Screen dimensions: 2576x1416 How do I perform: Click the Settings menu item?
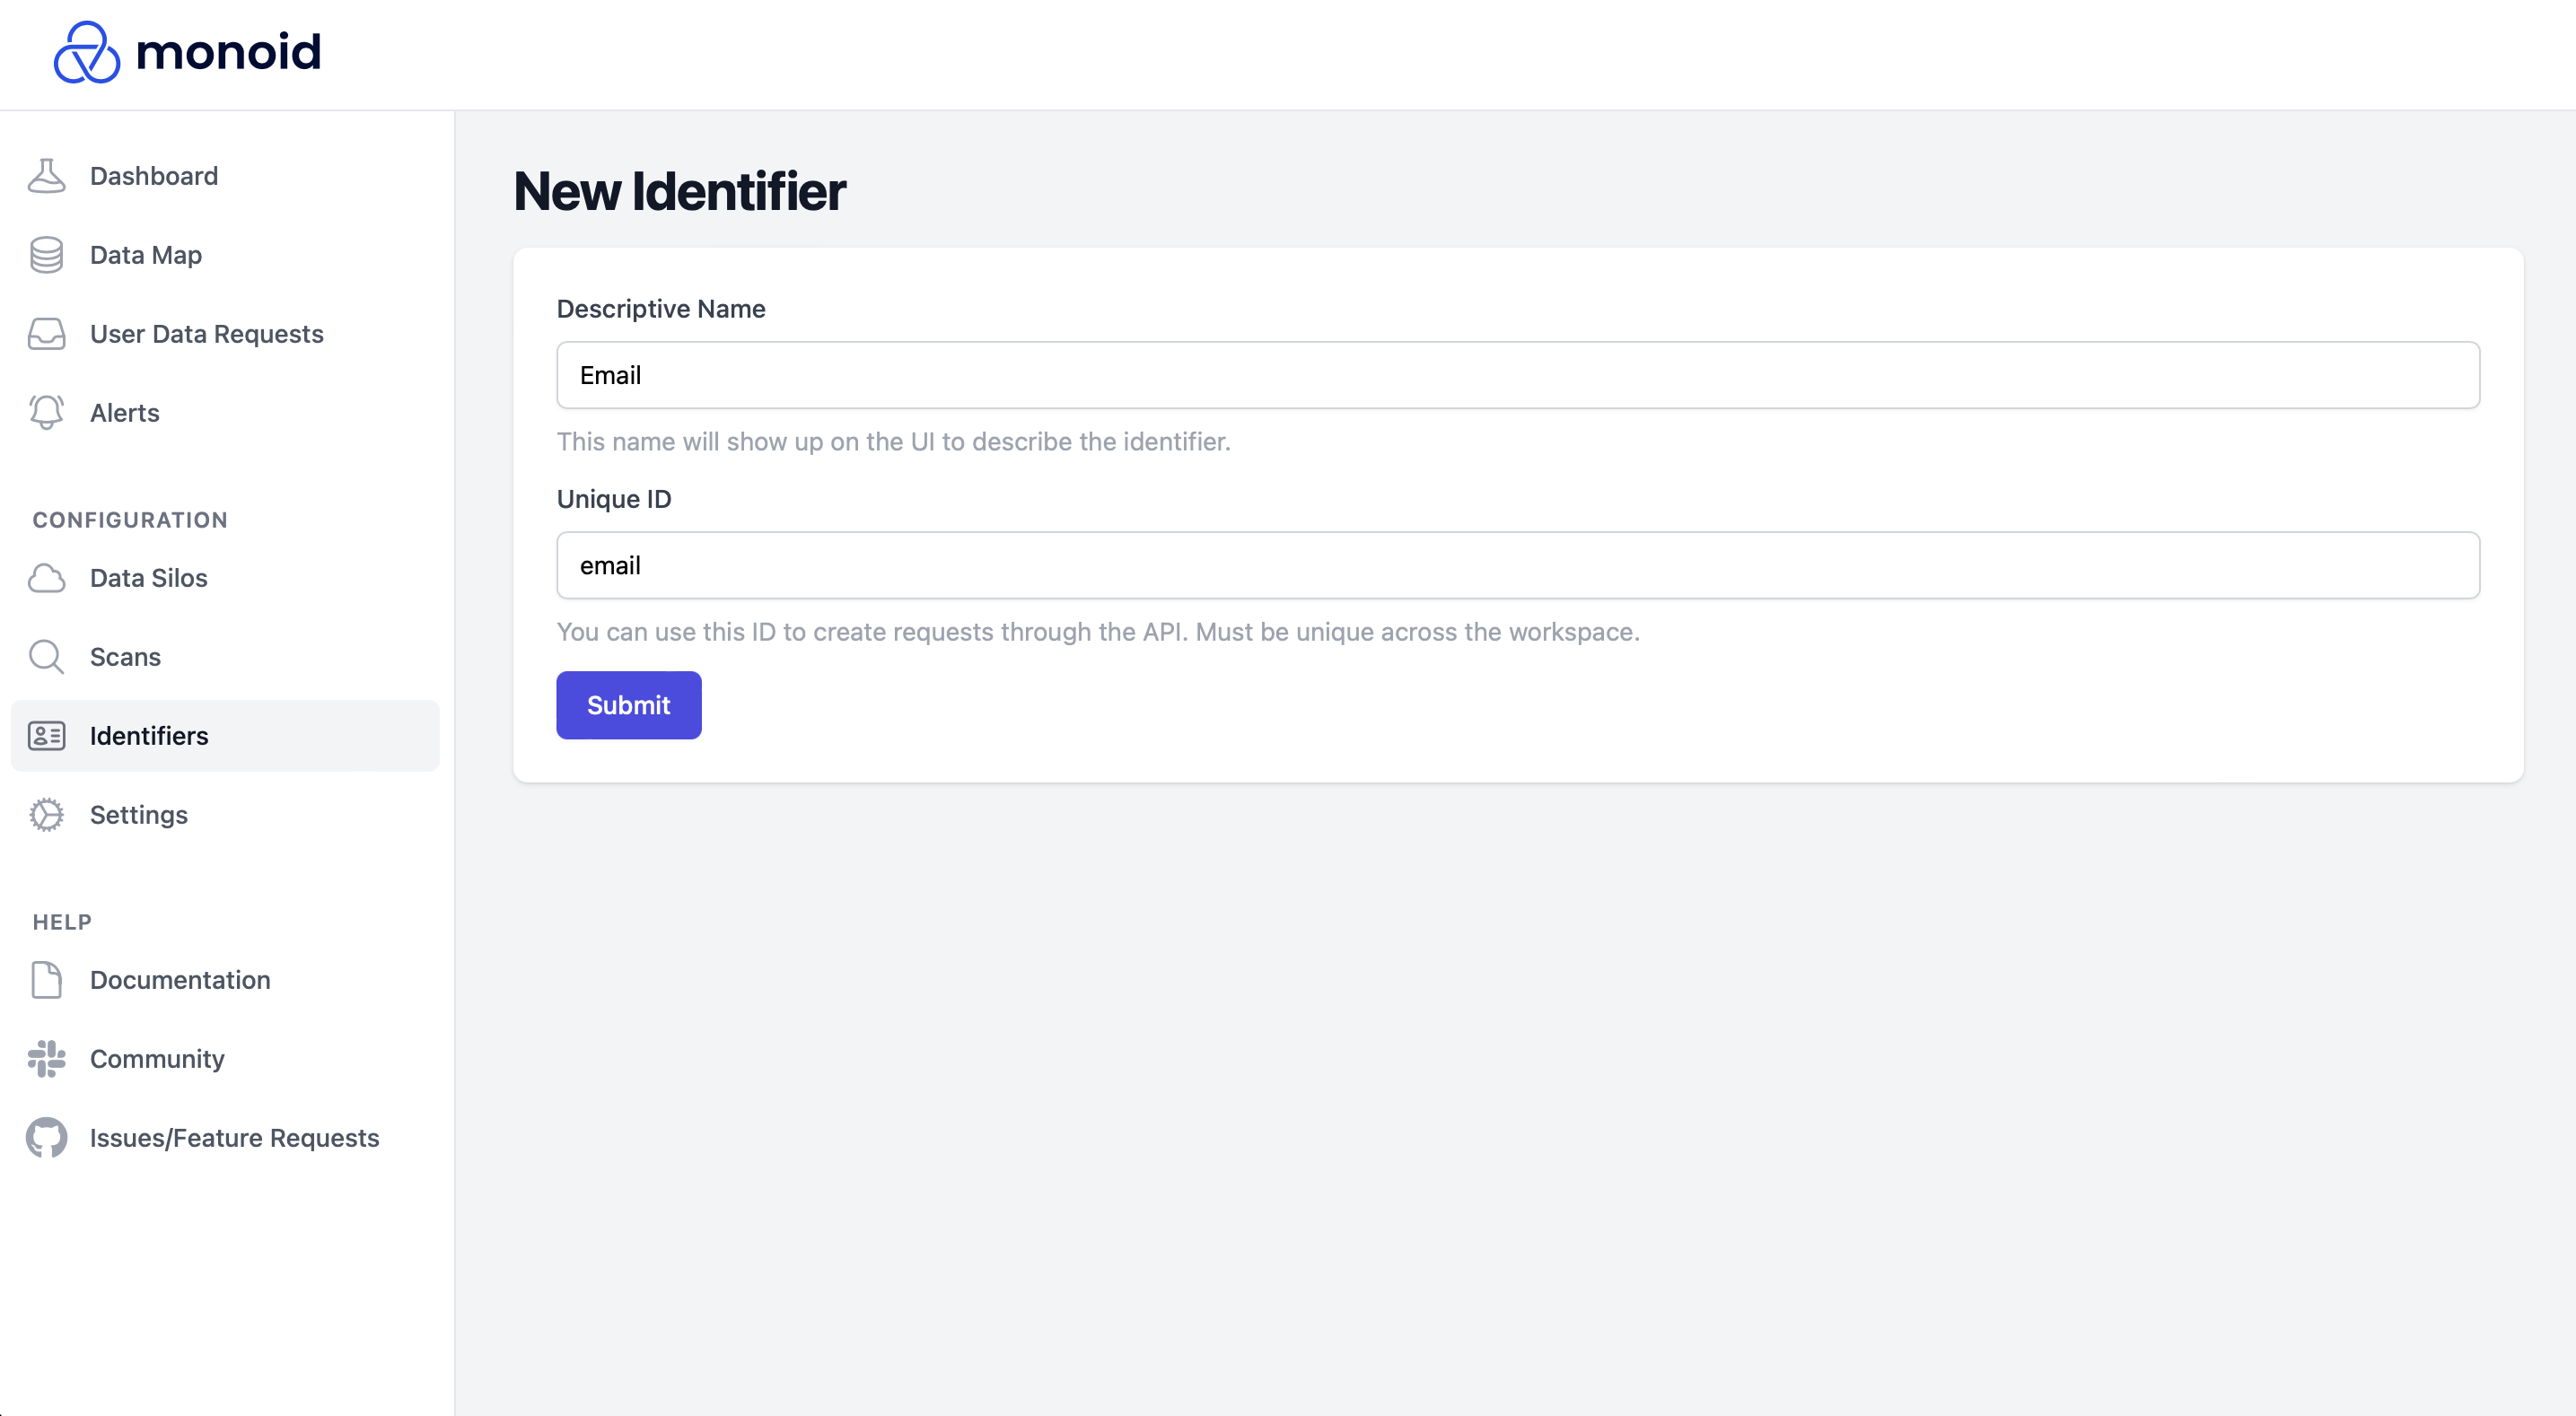pos(138,815)
